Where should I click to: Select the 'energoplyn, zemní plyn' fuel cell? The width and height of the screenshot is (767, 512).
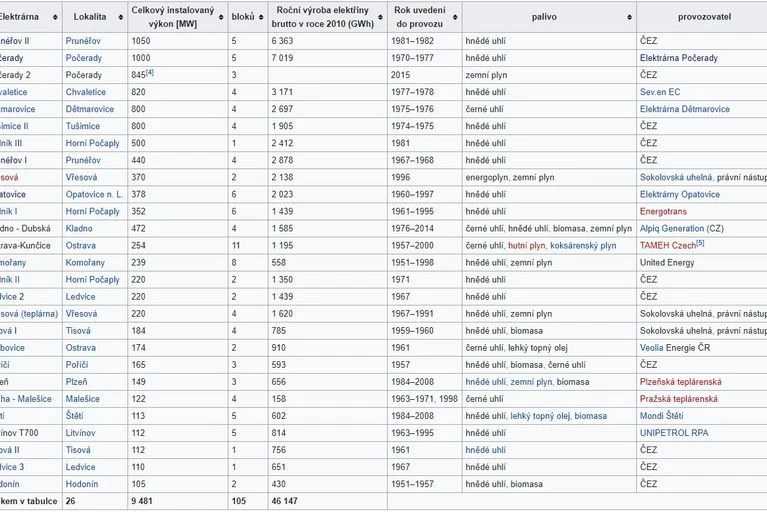[x=549, y=178]
